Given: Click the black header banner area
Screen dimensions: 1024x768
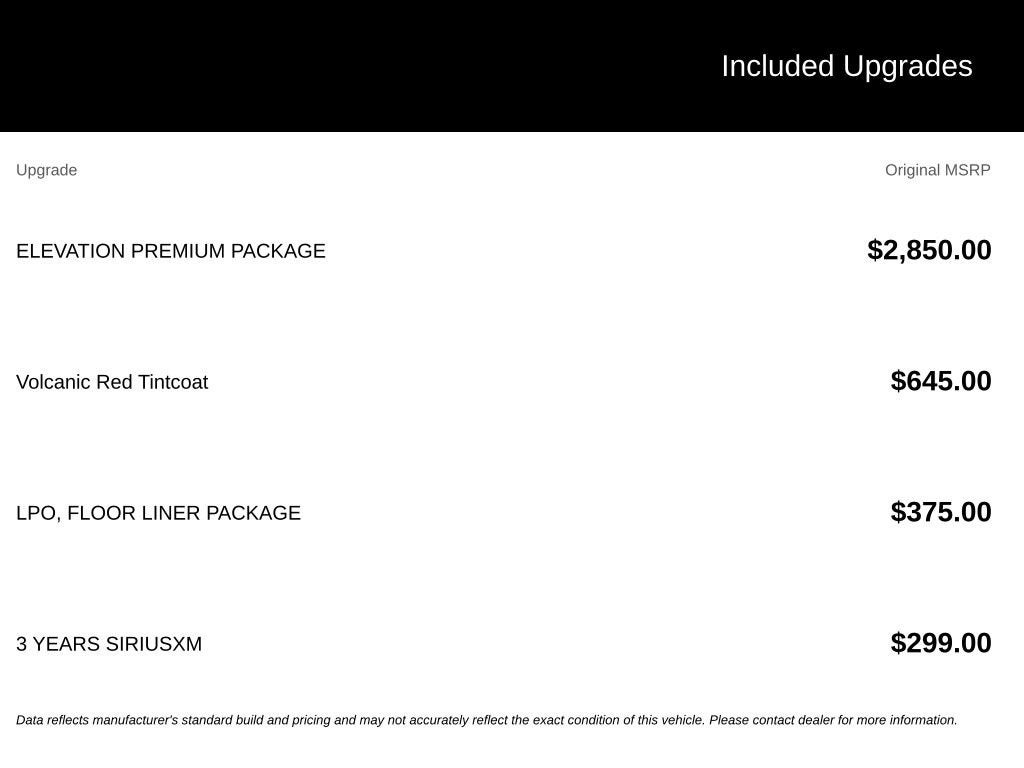Looking at the screenshot, I should 512,66.
